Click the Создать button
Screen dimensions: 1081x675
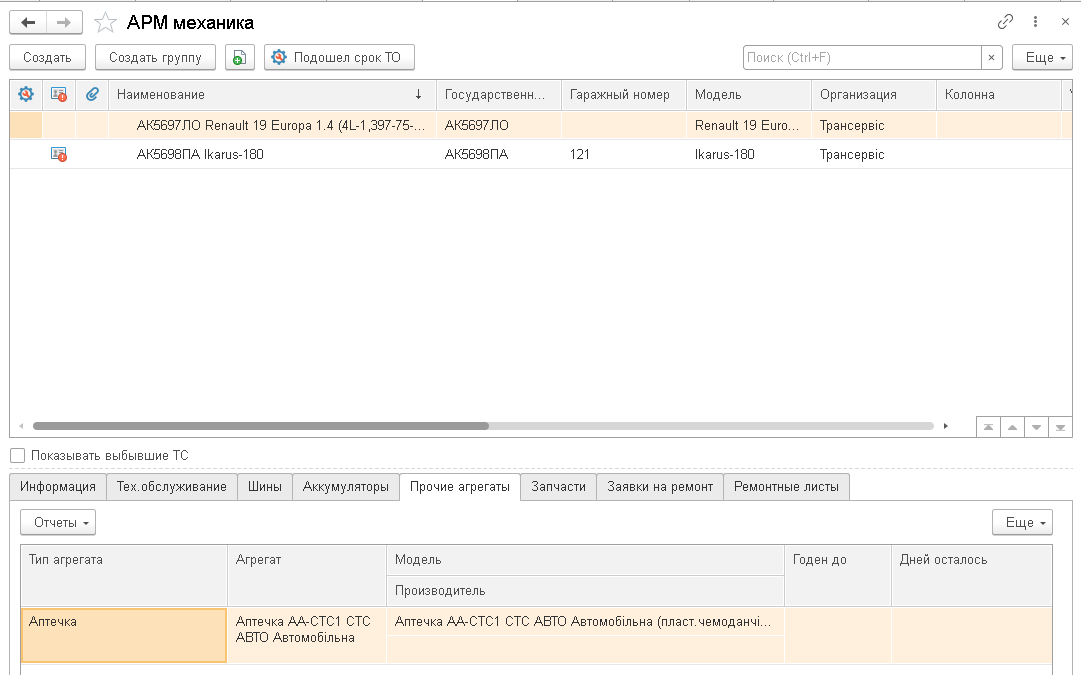point(47,57)
